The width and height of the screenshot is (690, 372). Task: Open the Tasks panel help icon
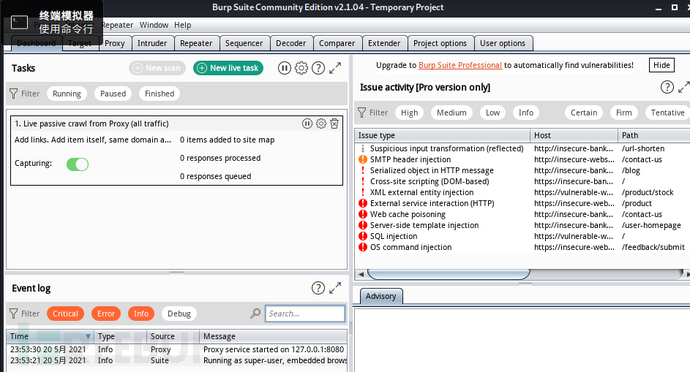[318, 68]
